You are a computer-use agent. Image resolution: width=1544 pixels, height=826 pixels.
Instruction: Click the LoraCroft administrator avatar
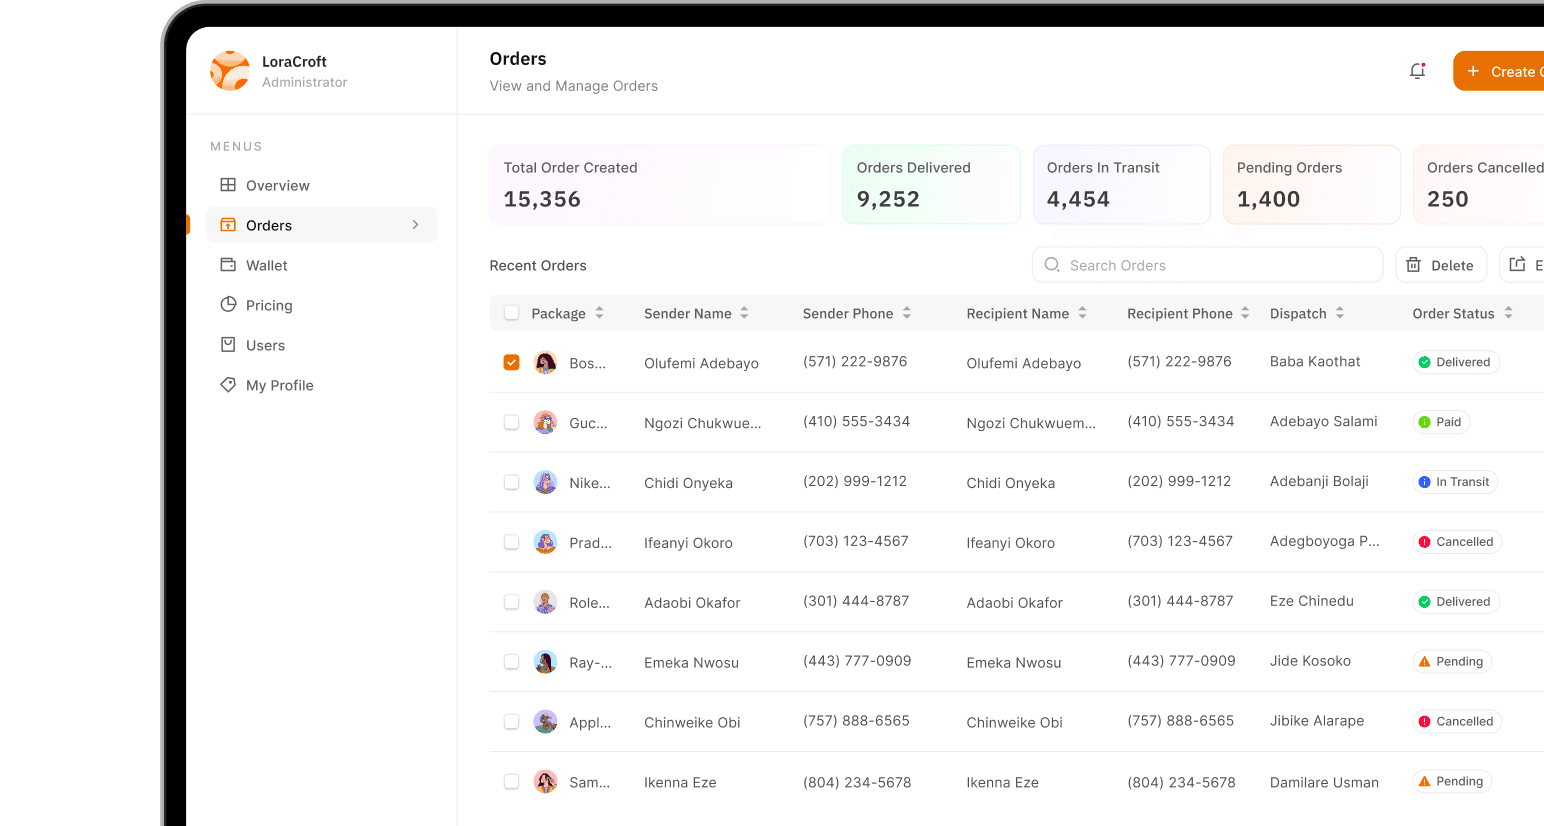tap(230, 70)
